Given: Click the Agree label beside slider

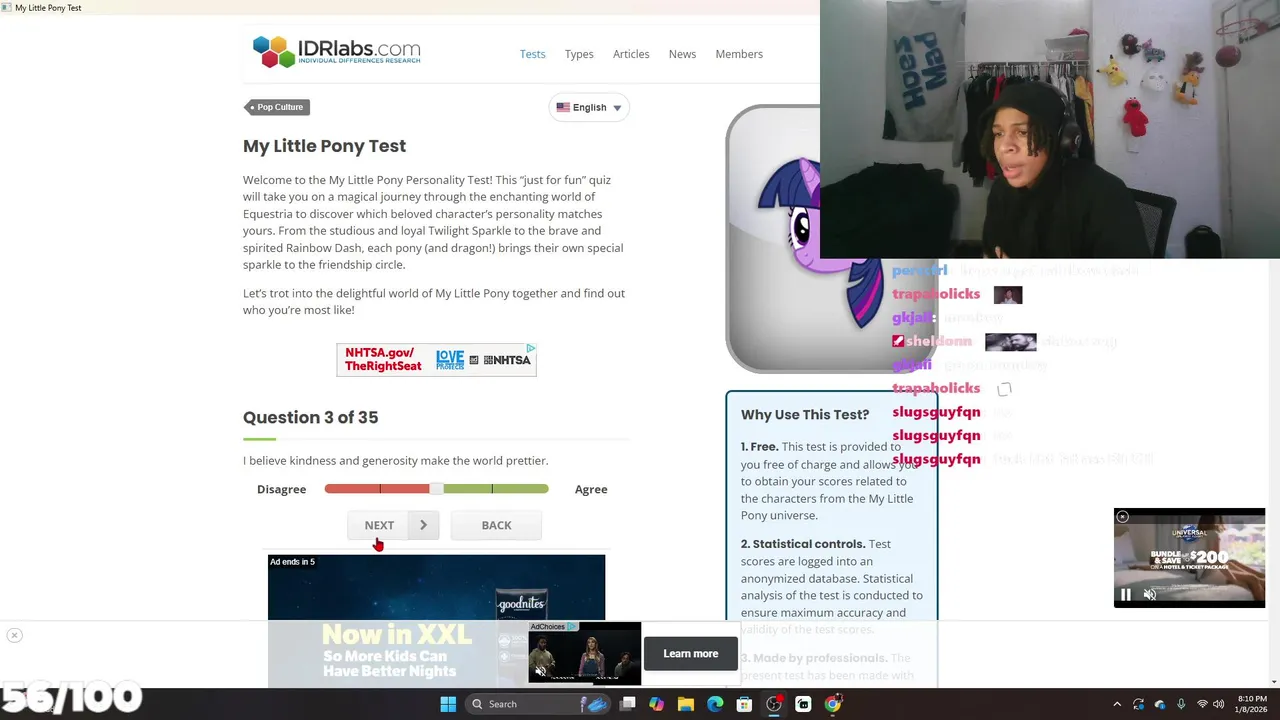Looking at the screenshot, I should coord(591,489).
